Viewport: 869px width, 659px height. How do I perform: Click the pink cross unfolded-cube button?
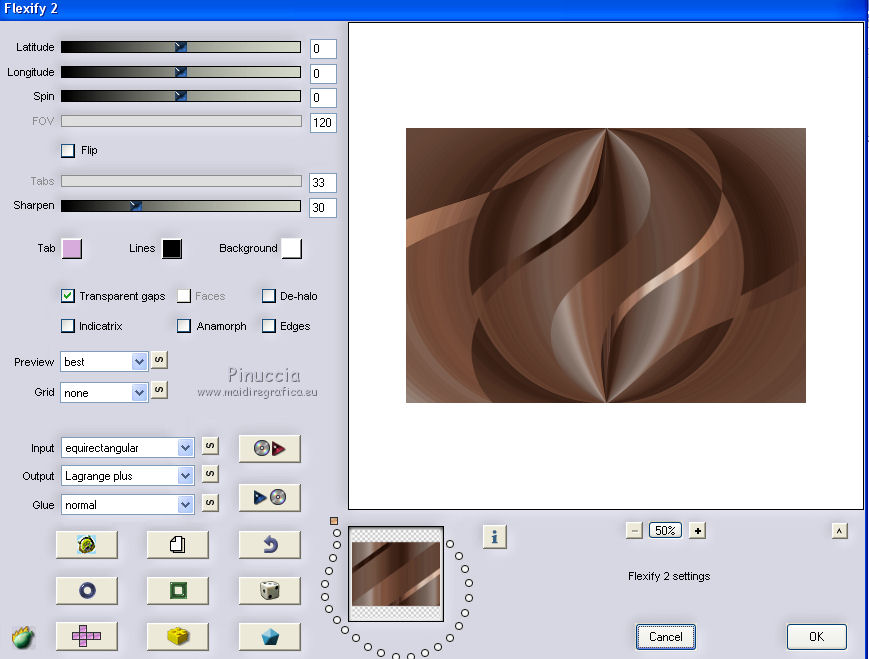click(86, 636)
